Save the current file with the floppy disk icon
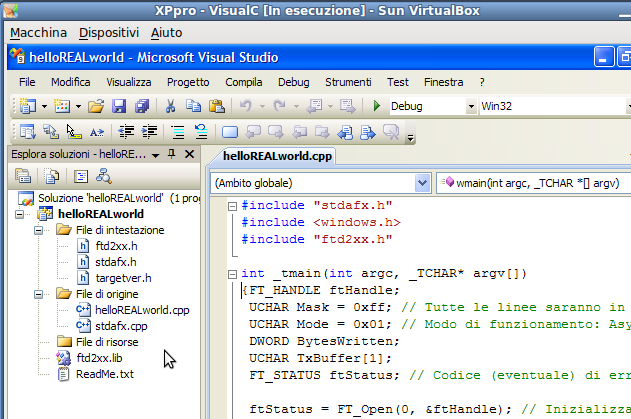631x419 pixels. coord(119,106)
